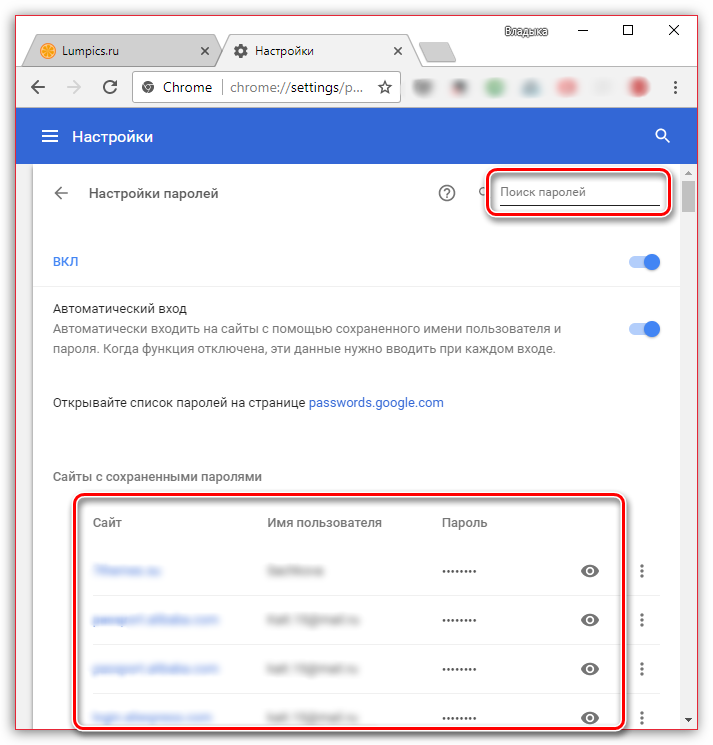Open more actions for fourth saved password

642,717
